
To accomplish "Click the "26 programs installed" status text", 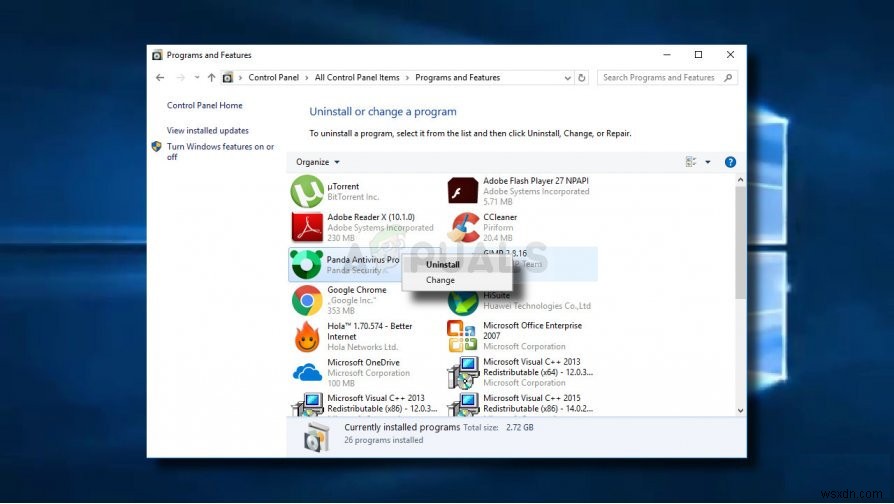I will pyautogui.click(x=384, y=440).
